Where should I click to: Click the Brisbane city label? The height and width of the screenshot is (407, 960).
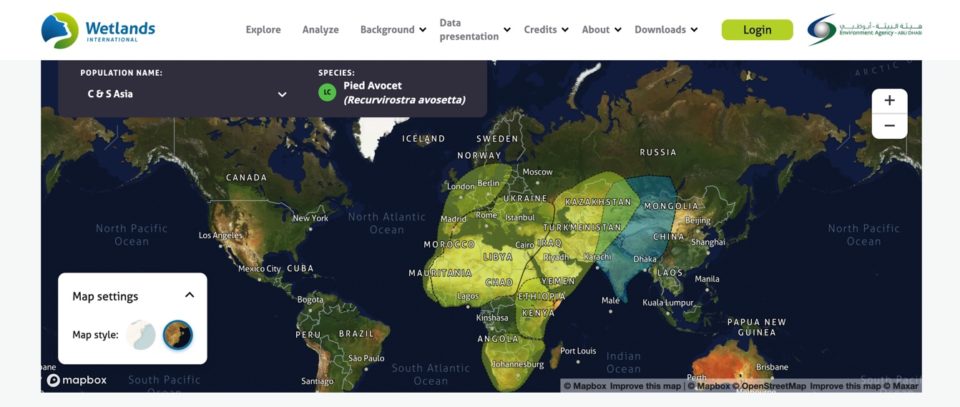point(772,367)
